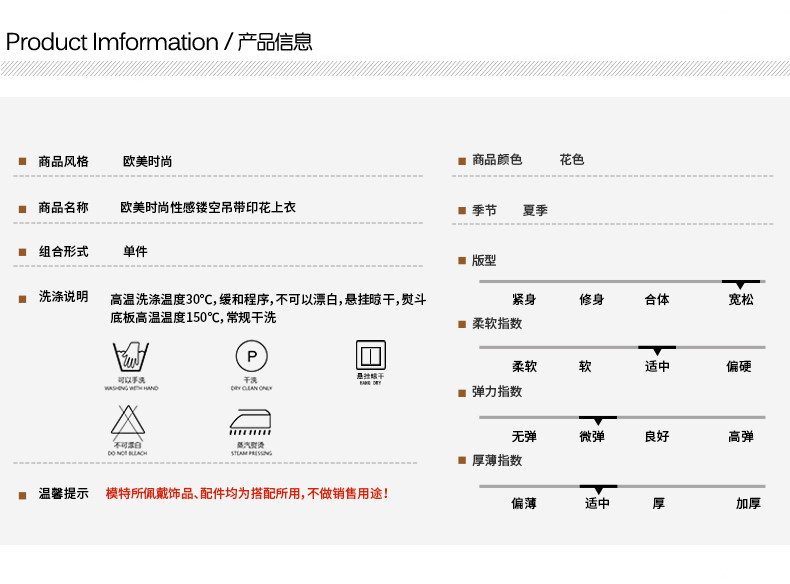Click the steam pressing iron icon
This screenshot has height=584, width=790.
pos(250,422)
